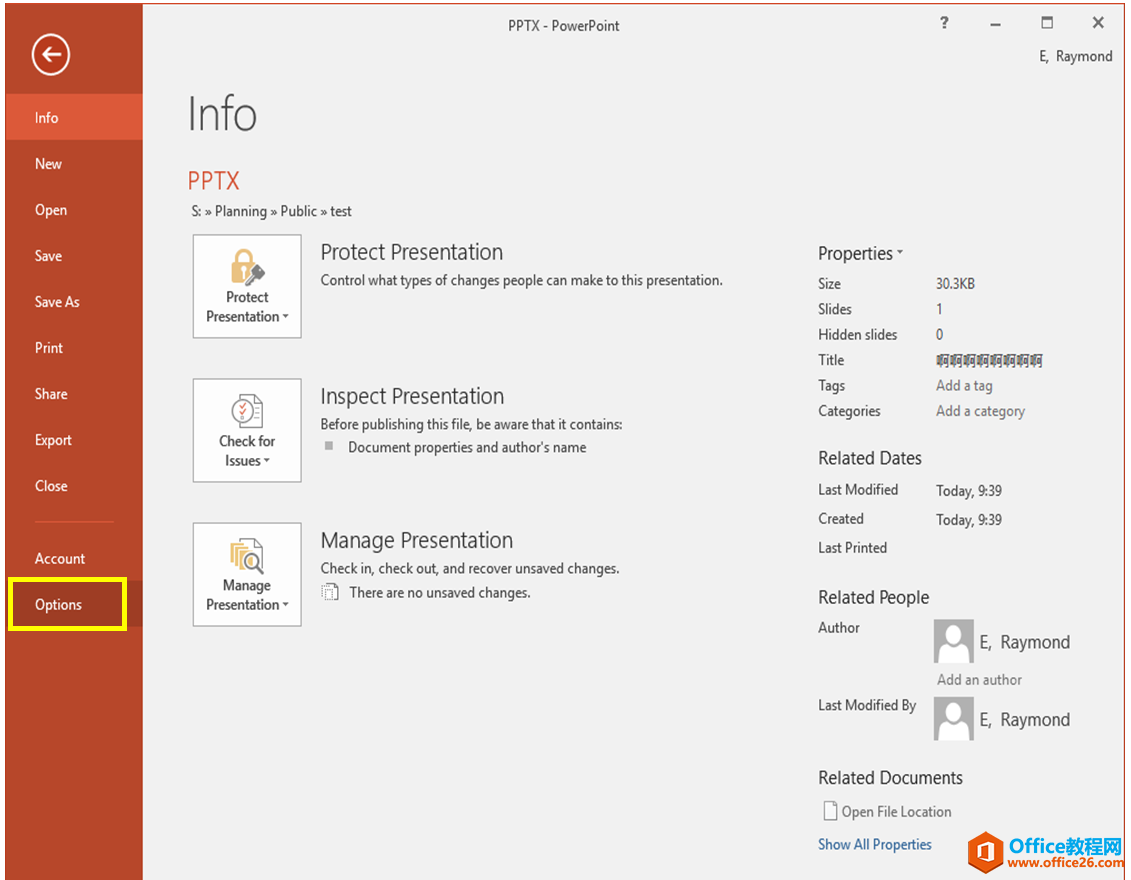
Task: Click the Protect Presentation lock icon
Action: (247, 267)
